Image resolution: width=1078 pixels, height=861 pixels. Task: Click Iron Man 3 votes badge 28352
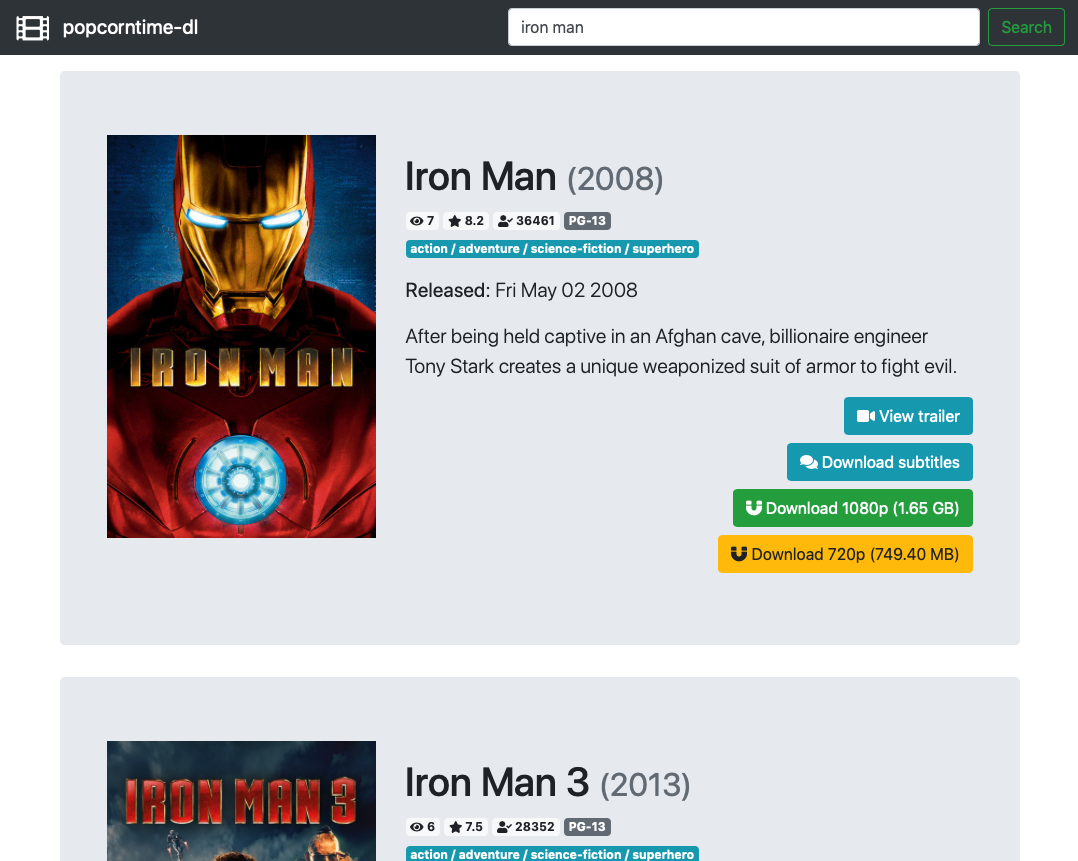point(526,827)
